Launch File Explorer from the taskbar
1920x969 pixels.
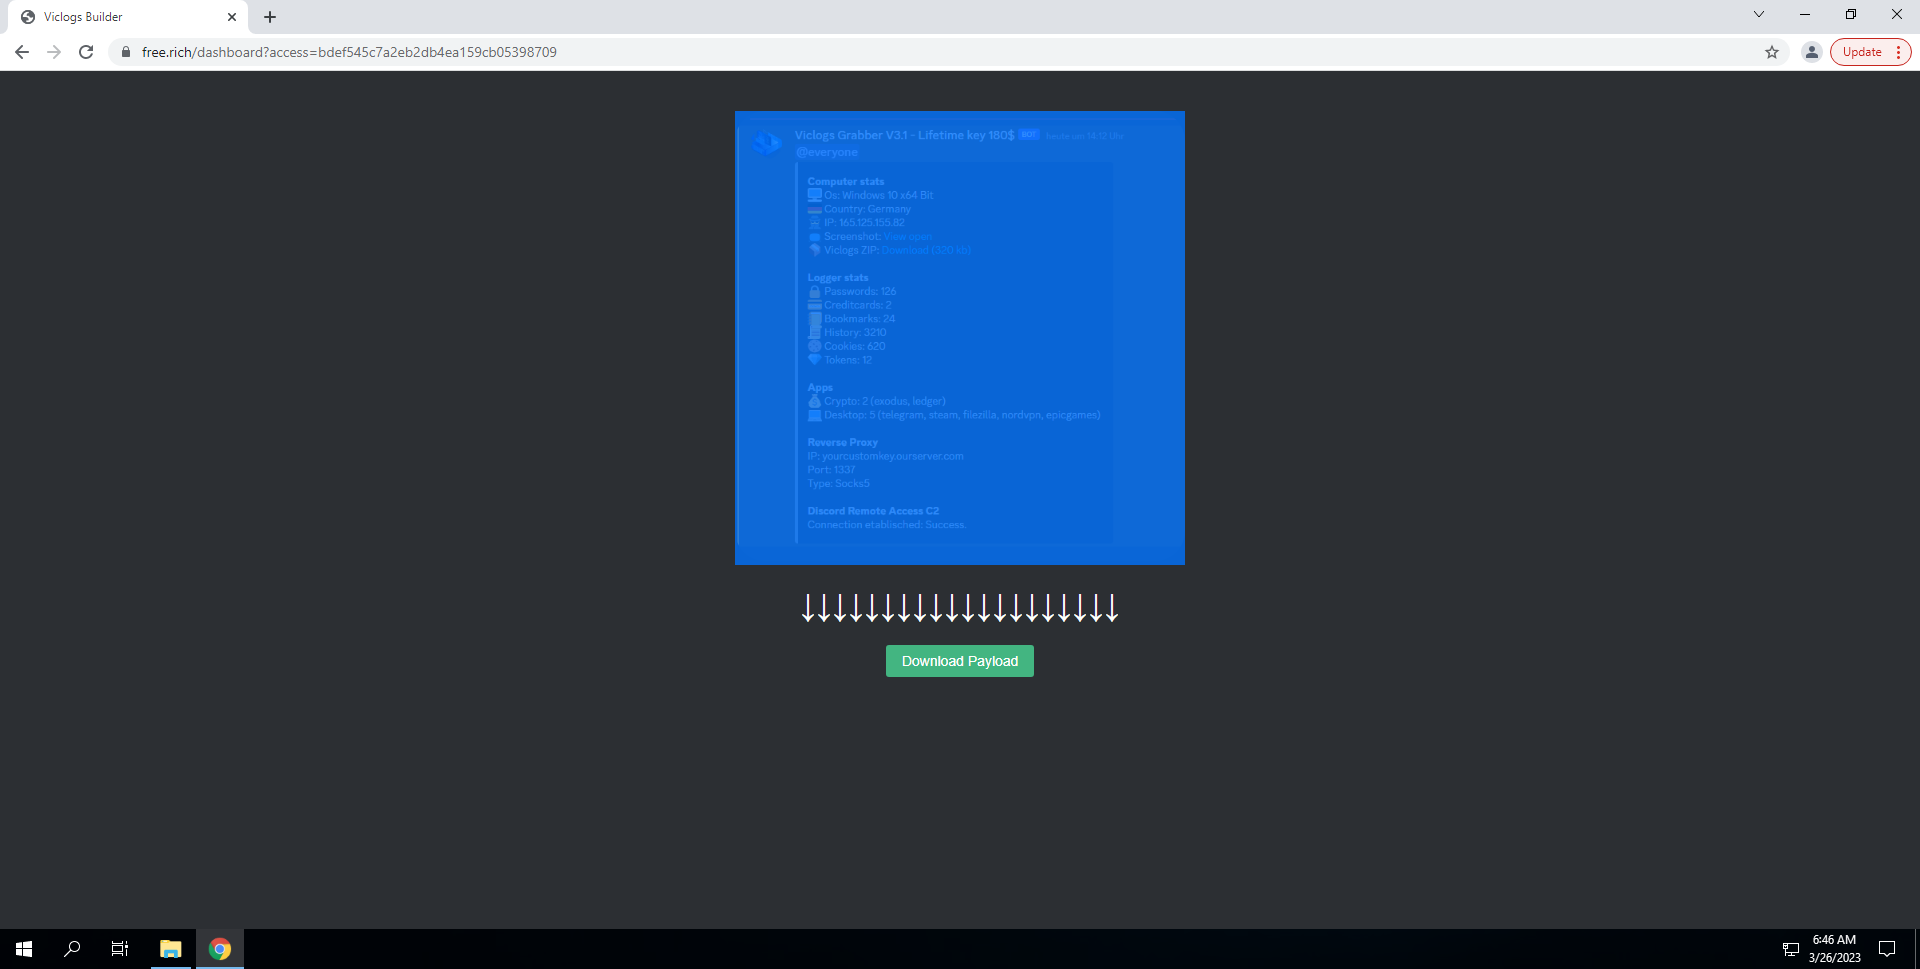click(x=171, y=949)
